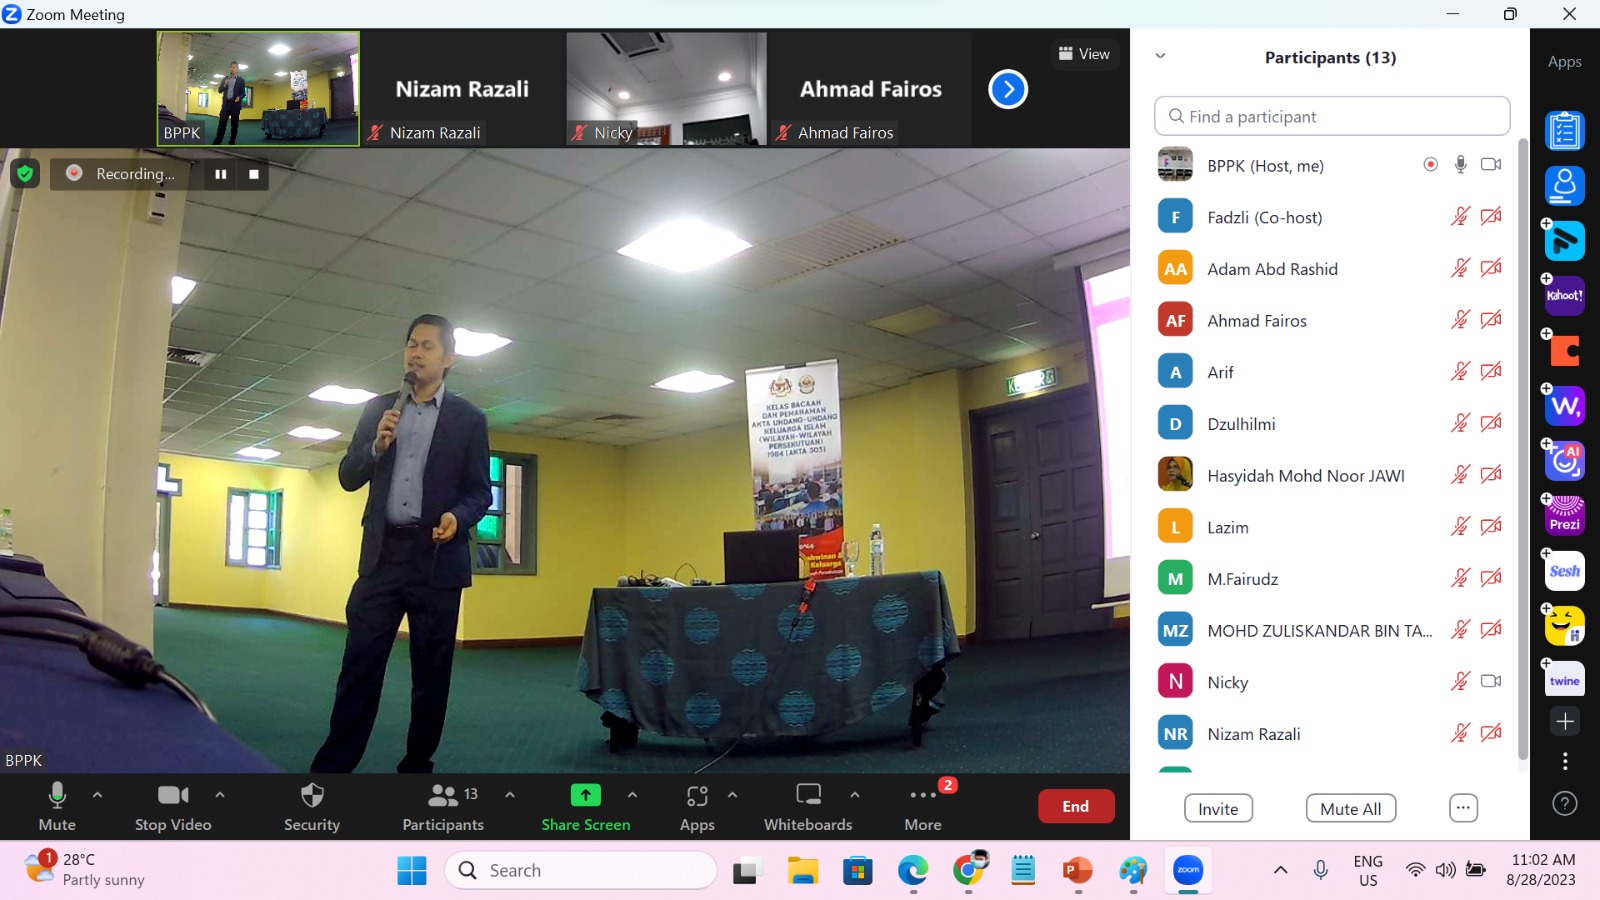
Task: Open sidebar vertical three-dot menu
Action: 1565,762
